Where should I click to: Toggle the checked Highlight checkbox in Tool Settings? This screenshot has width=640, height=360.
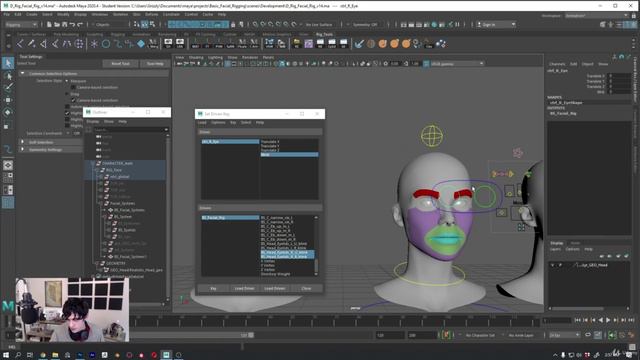[x=67, y=113]
